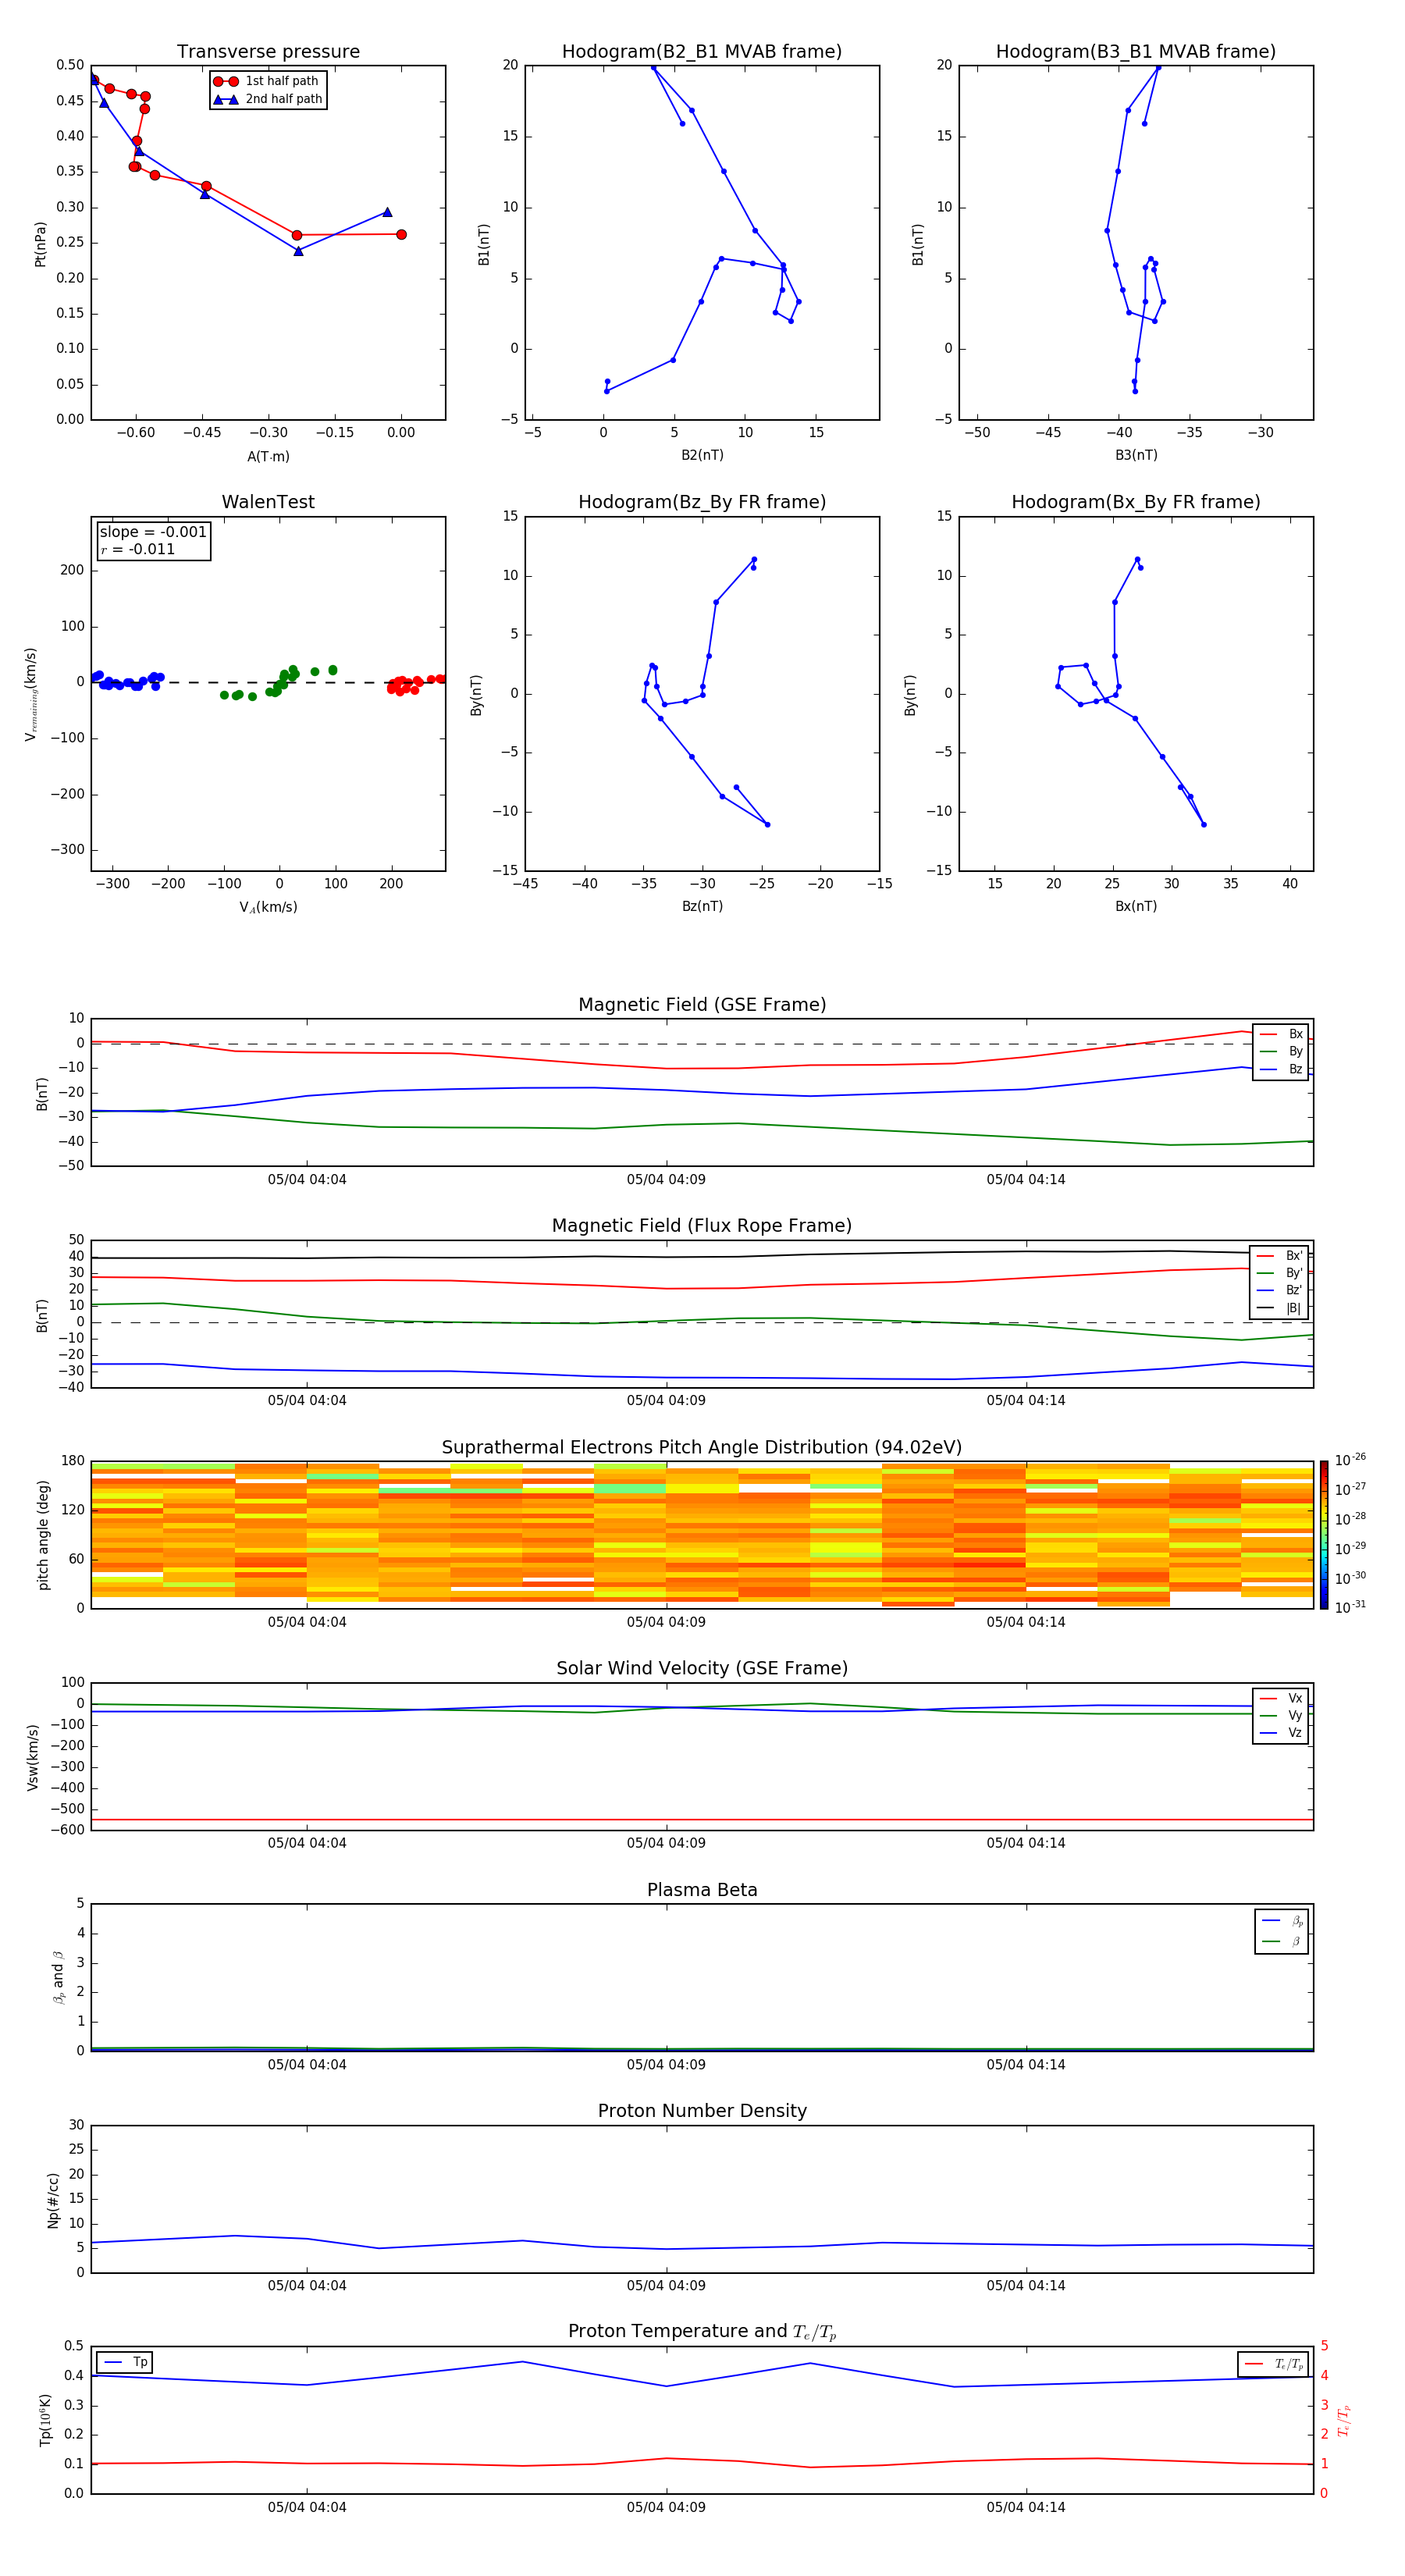The height and width of the screenshot is (2576, 1405).
Task: Click the "Bz(nT)" x-axis label
Action: [702, 906]
